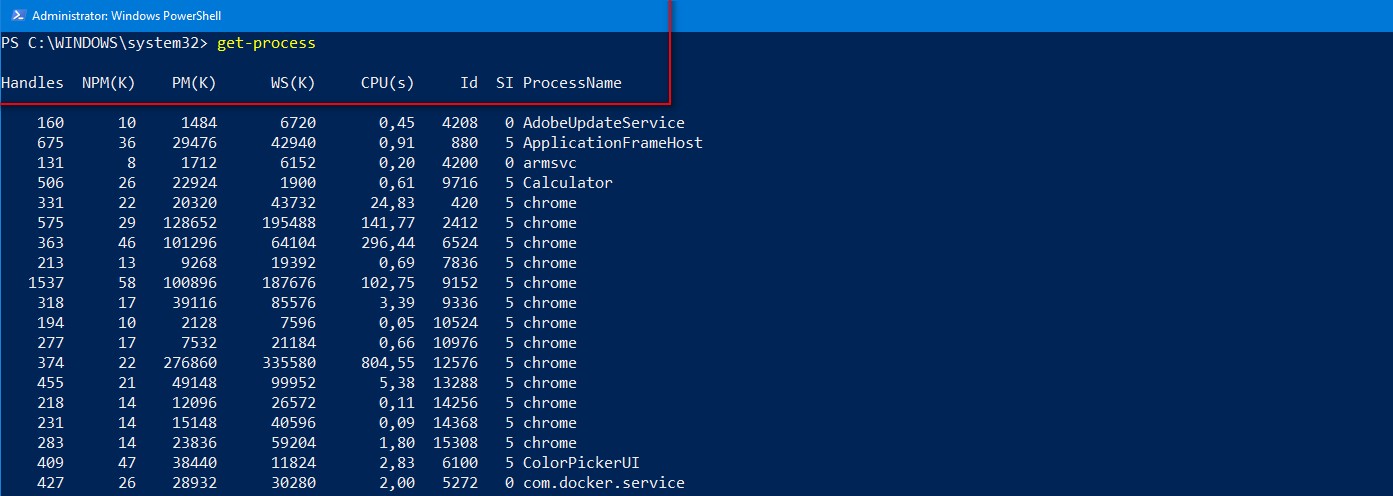Click the CPU value 804,55
1393x496 pixels.
coord(388,363)
